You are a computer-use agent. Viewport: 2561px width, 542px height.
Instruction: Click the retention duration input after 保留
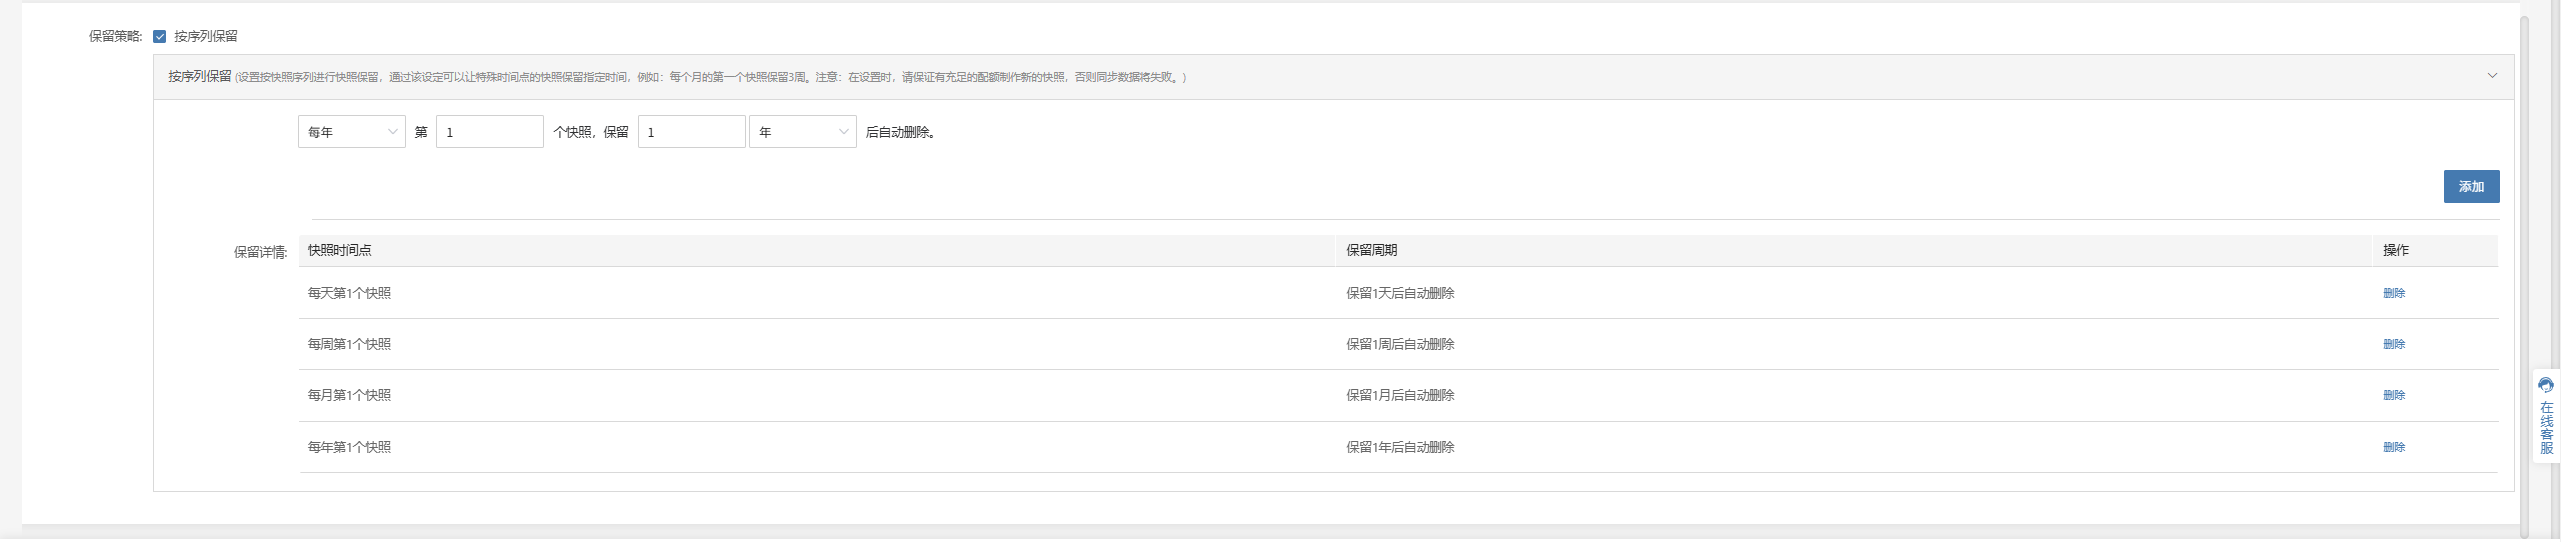click(x=692, y=132)
